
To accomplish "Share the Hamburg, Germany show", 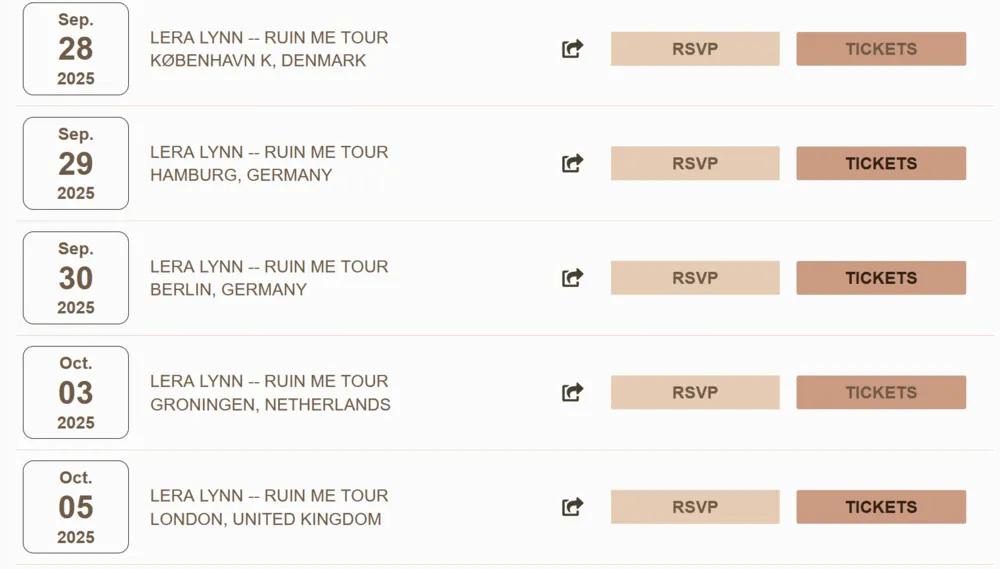I will [x=572, y=163].
